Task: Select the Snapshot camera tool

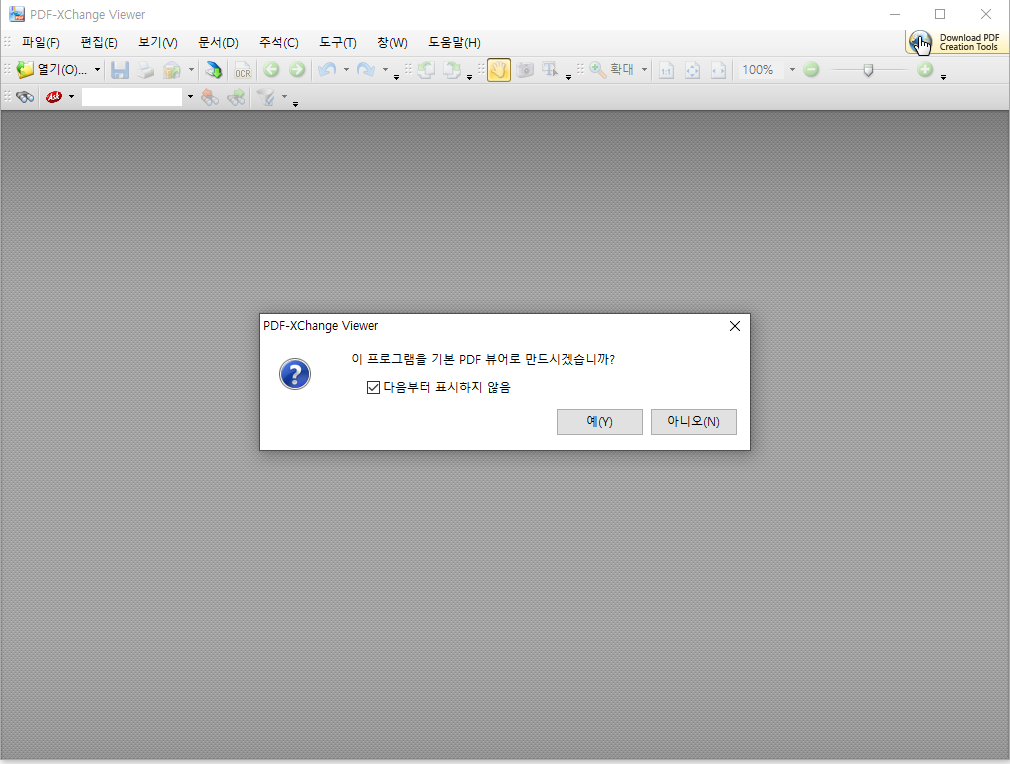Action: pos(525,70)
